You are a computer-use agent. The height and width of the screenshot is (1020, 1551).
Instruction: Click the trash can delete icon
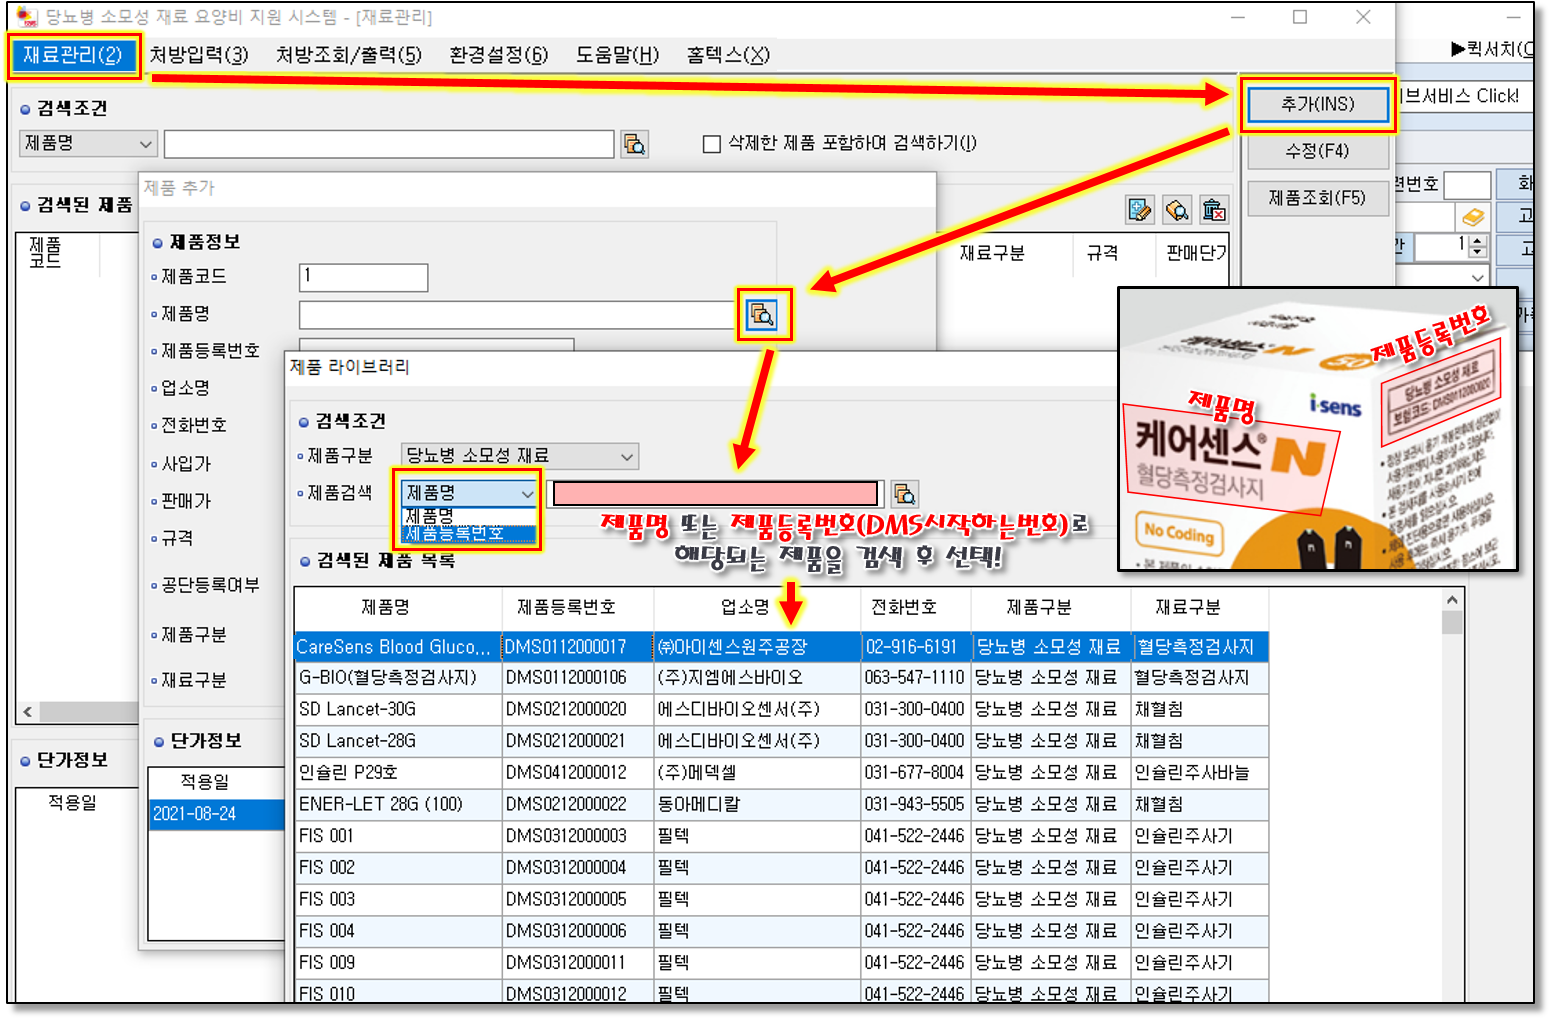(1214, 210)
